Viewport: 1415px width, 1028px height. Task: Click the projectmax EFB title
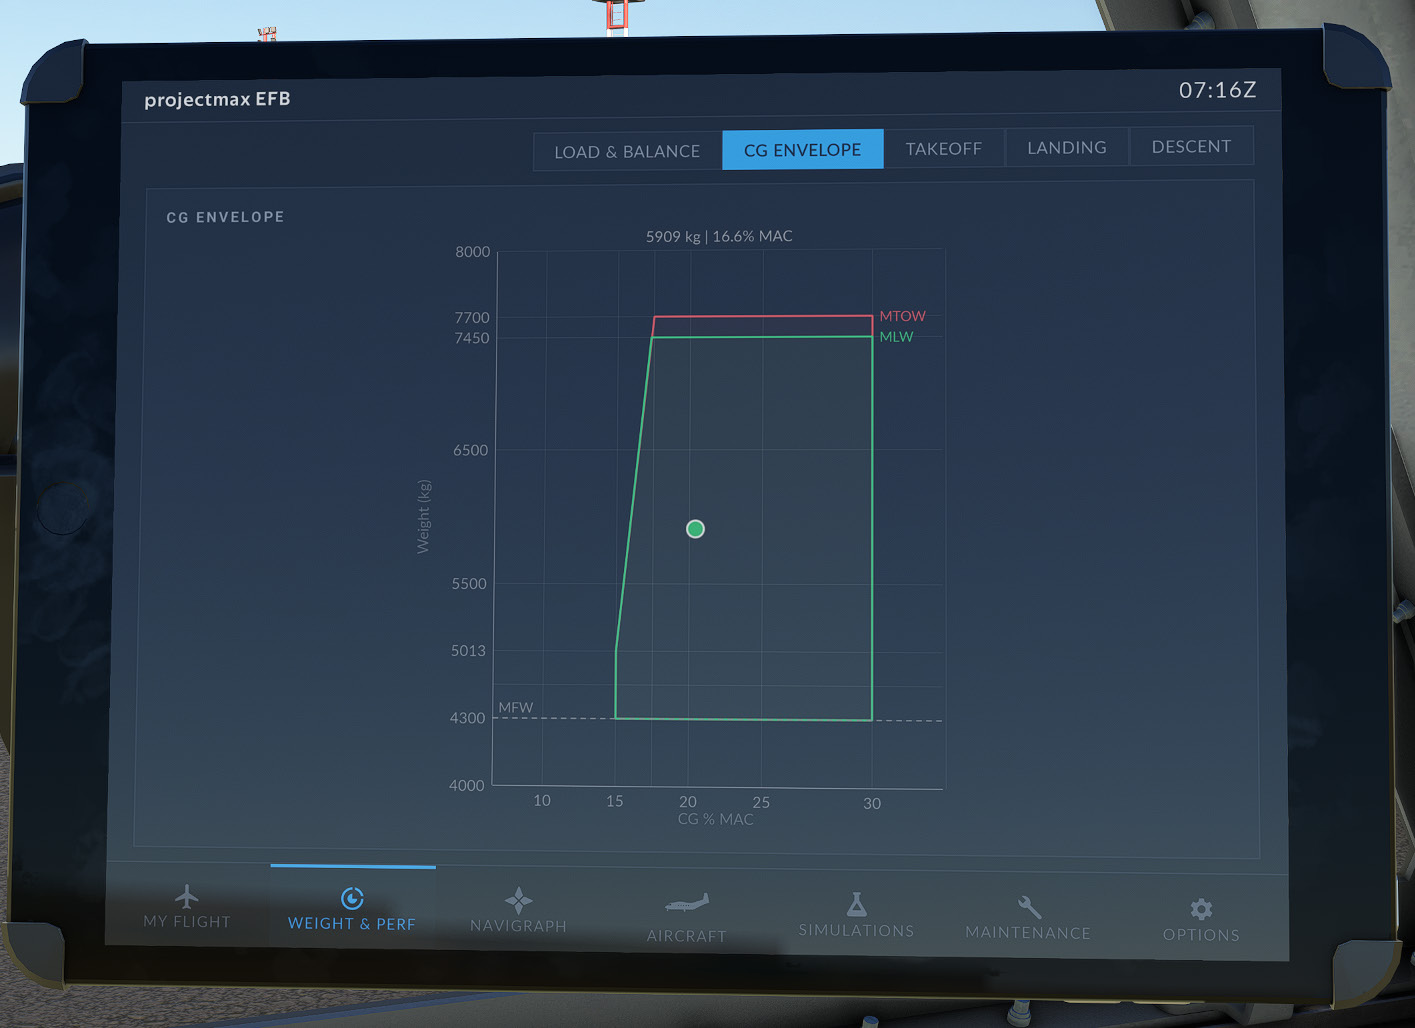pyautogui.click(x=217, y=99)
